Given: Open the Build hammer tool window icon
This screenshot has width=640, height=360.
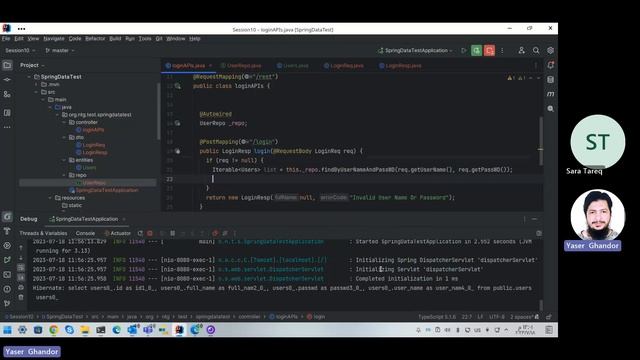Looking at the screenshot, I should [x=7, y=231].
